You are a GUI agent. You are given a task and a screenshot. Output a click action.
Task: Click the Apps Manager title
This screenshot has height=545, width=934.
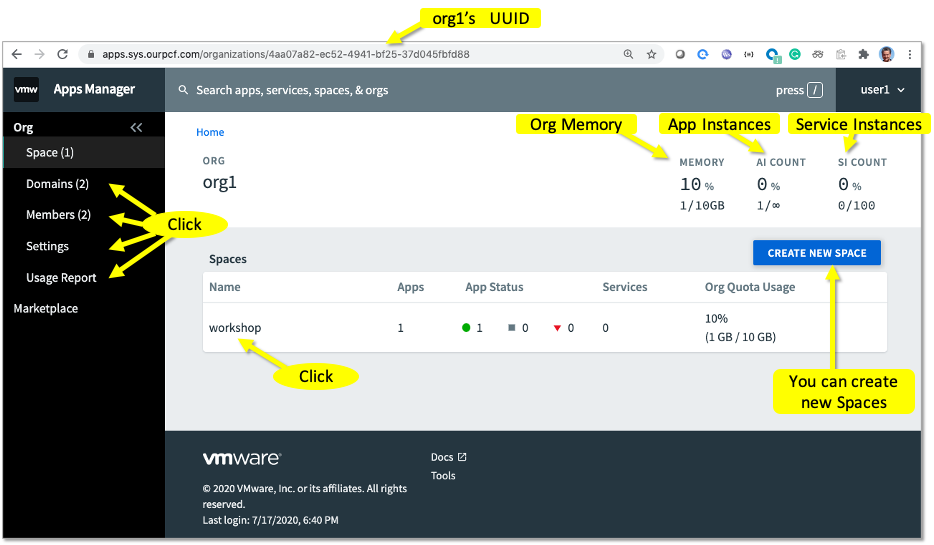[x=94, y=89]
